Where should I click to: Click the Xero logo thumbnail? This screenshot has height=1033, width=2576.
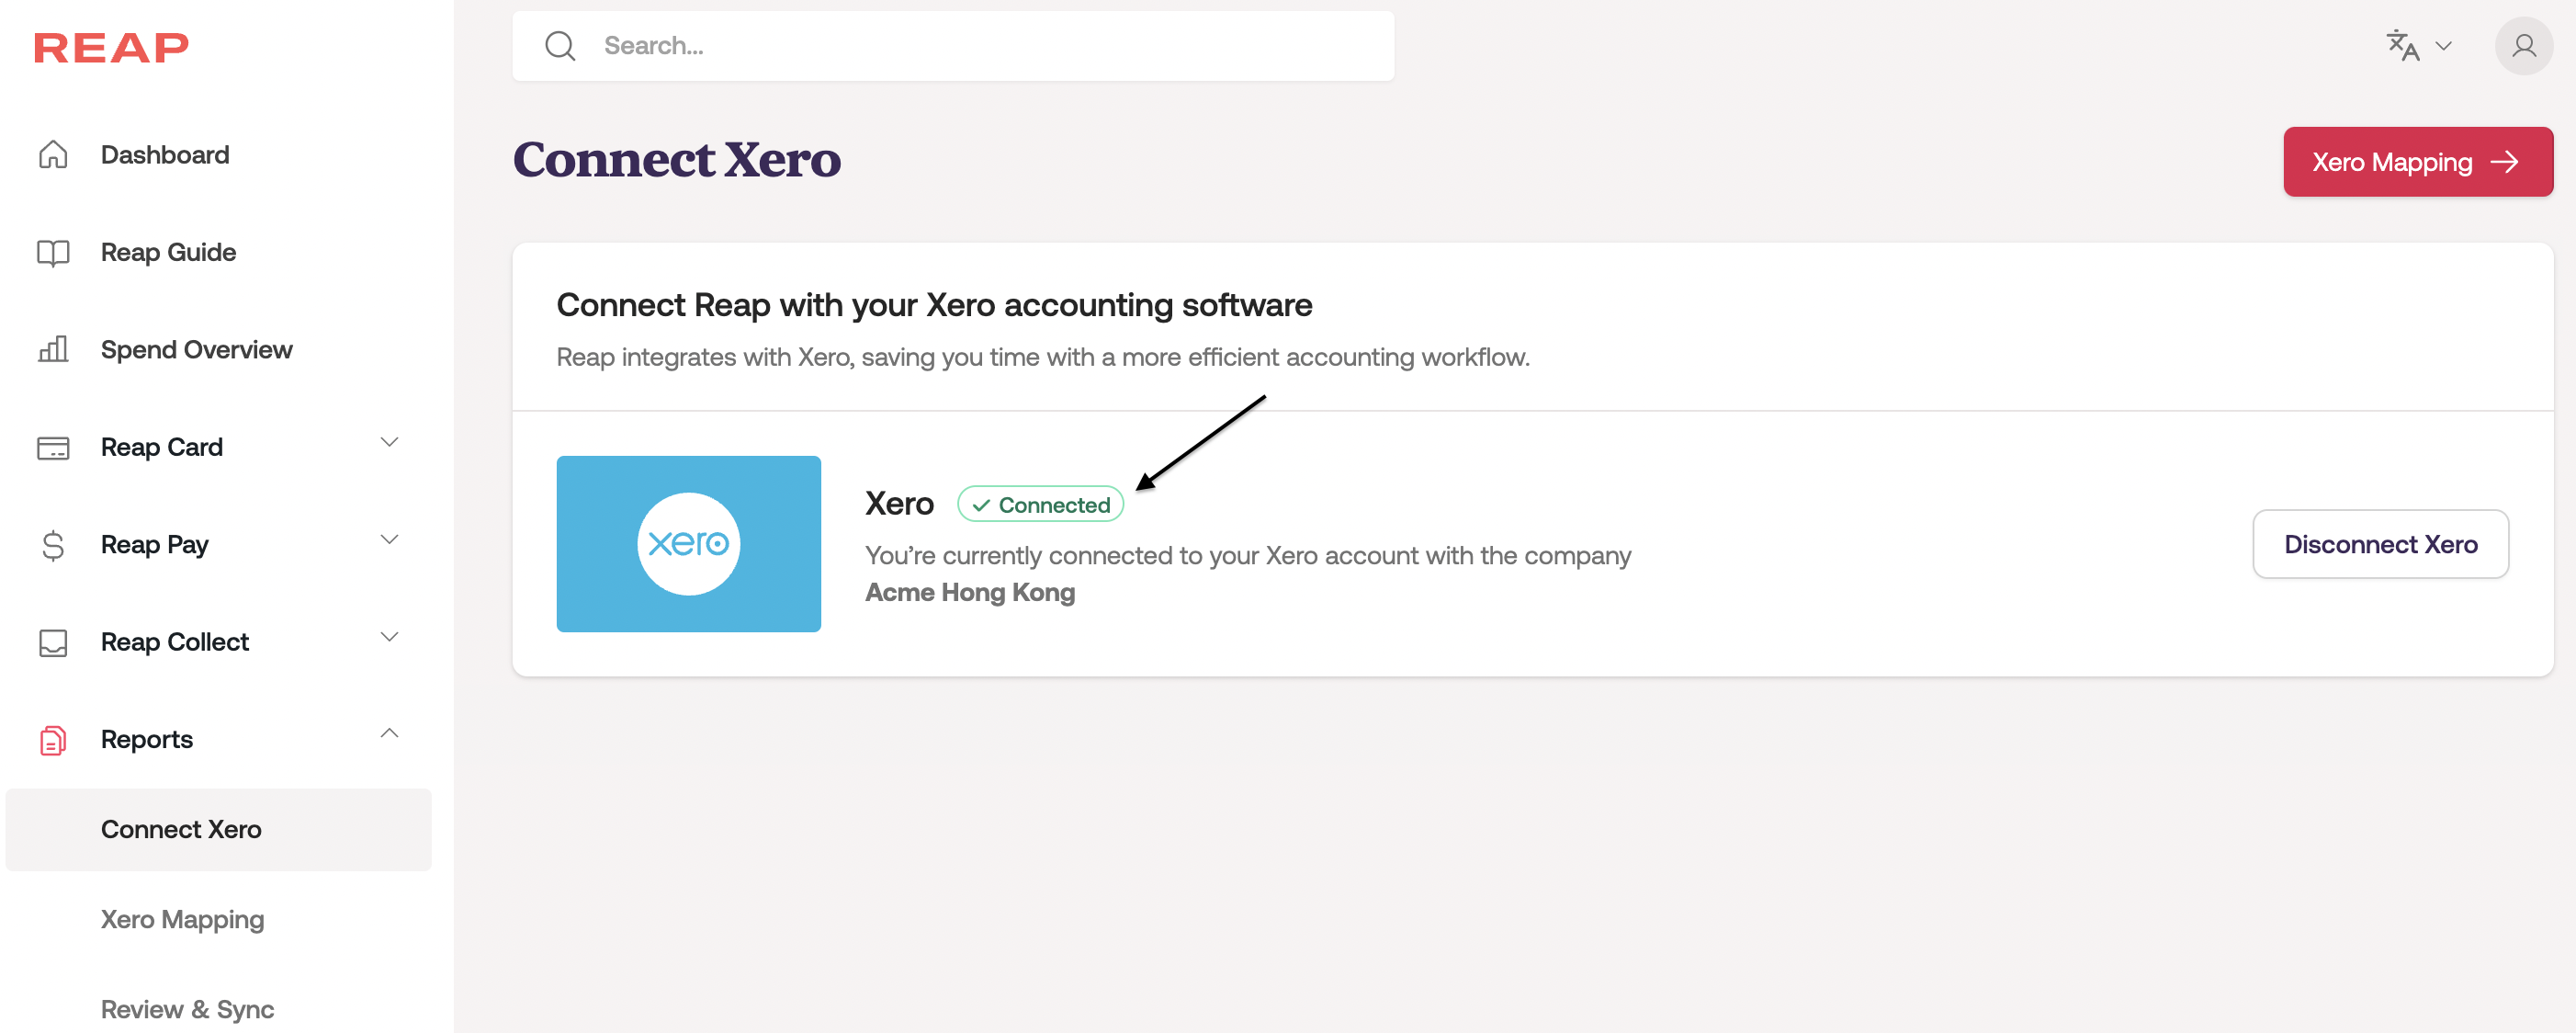tap(688, 544)
